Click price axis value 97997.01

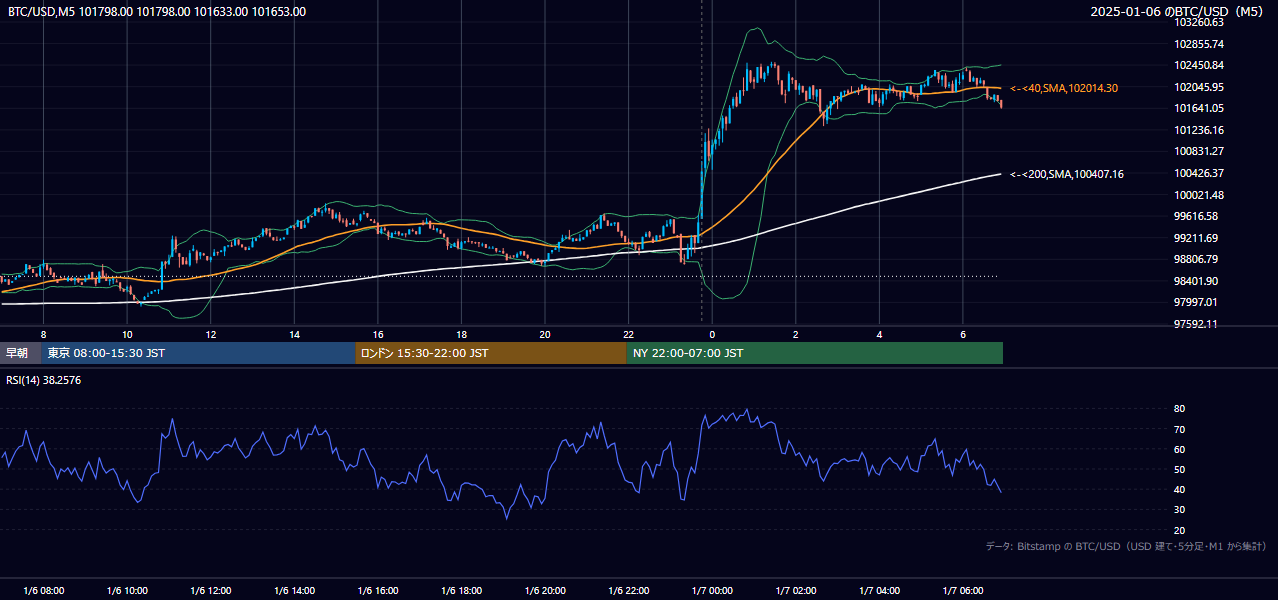coord(1196,302)
